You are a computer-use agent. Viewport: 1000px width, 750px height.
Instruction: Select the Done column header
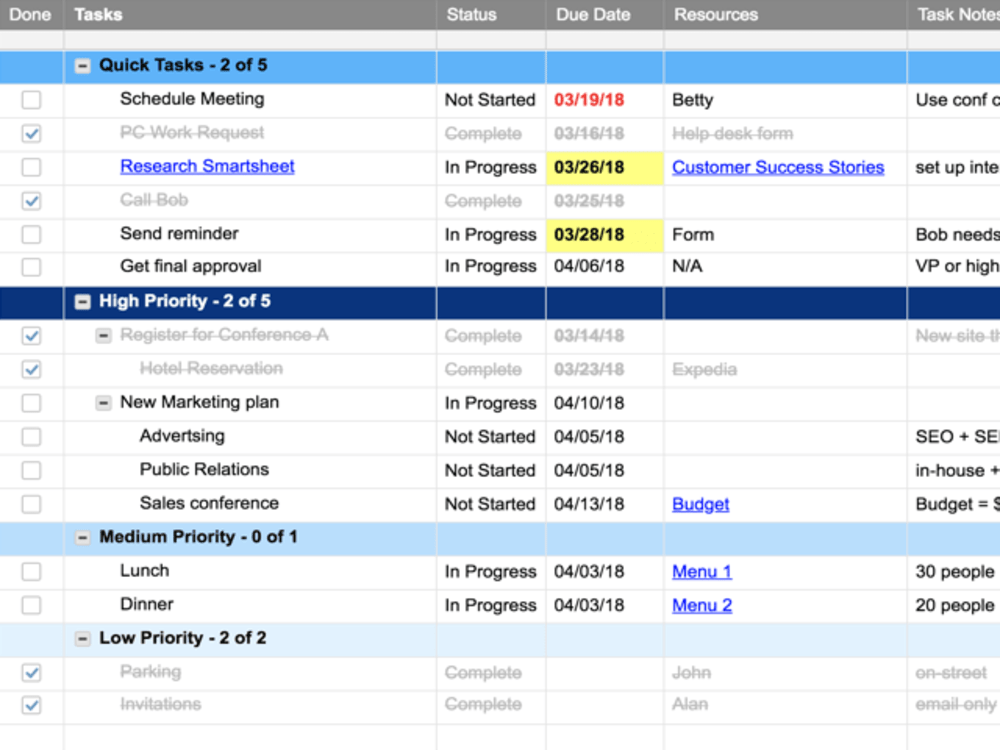(x=31, y=15)
